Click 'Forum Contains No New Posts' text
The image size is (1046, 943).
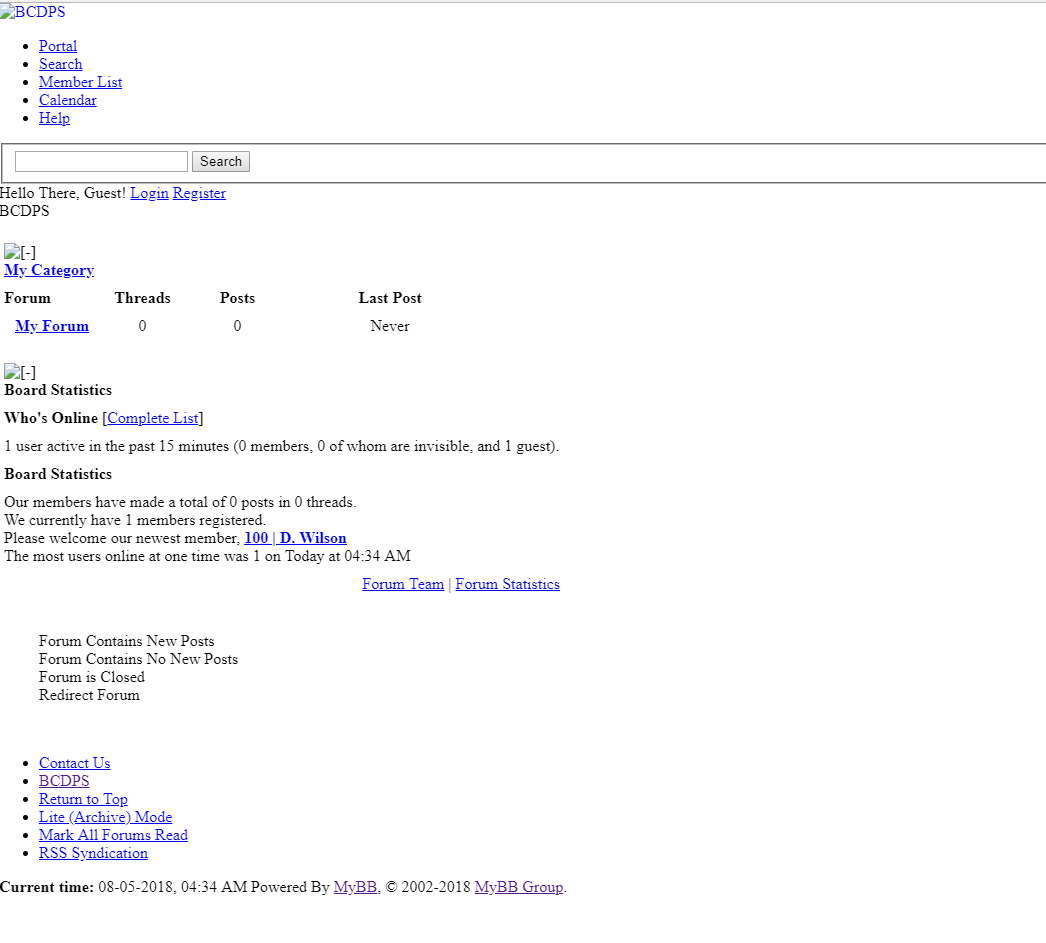coord(138,659)
